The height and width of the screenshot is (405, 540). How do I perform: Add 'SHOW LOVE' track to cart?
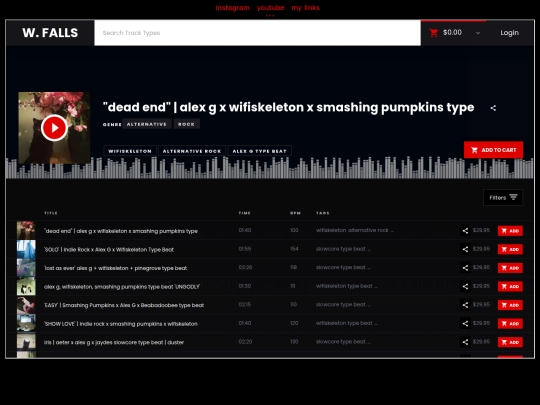pyautogui.click(x=510, y=324)
